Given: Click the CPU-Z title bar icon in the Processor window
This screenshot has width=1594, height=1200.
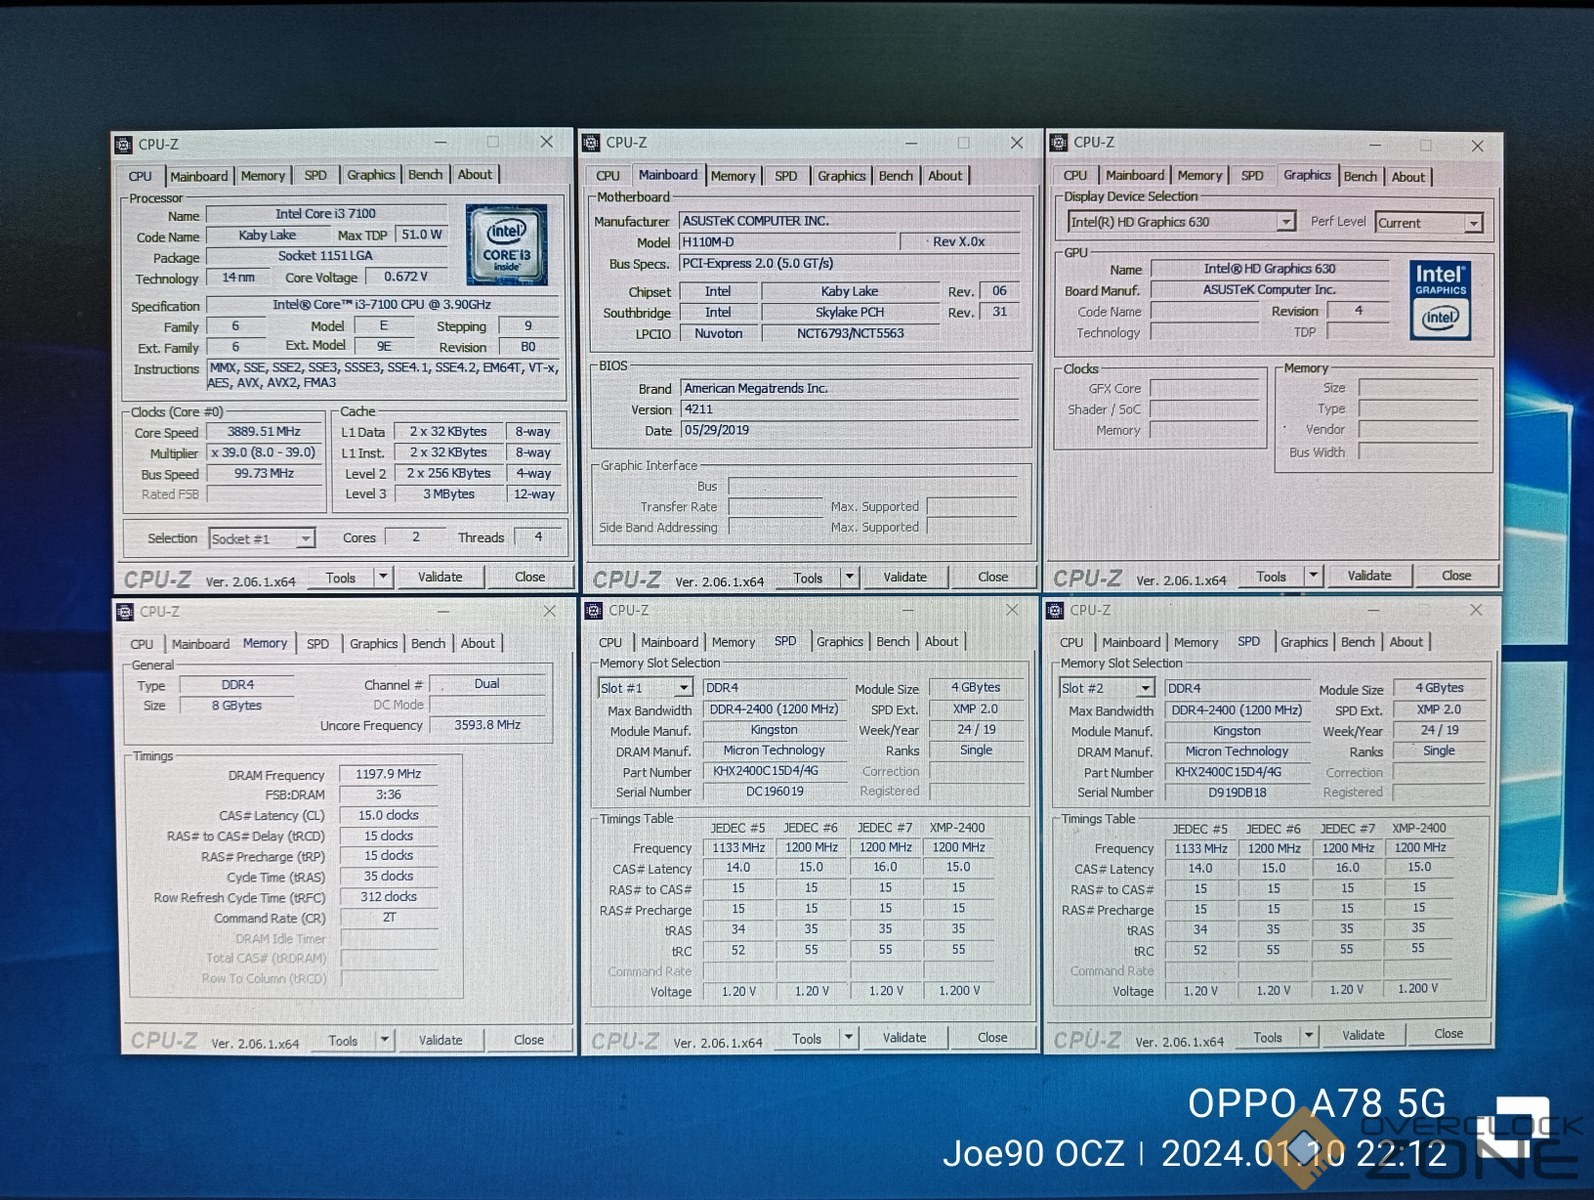Looking at the screenshot, I should pos(124,144).
